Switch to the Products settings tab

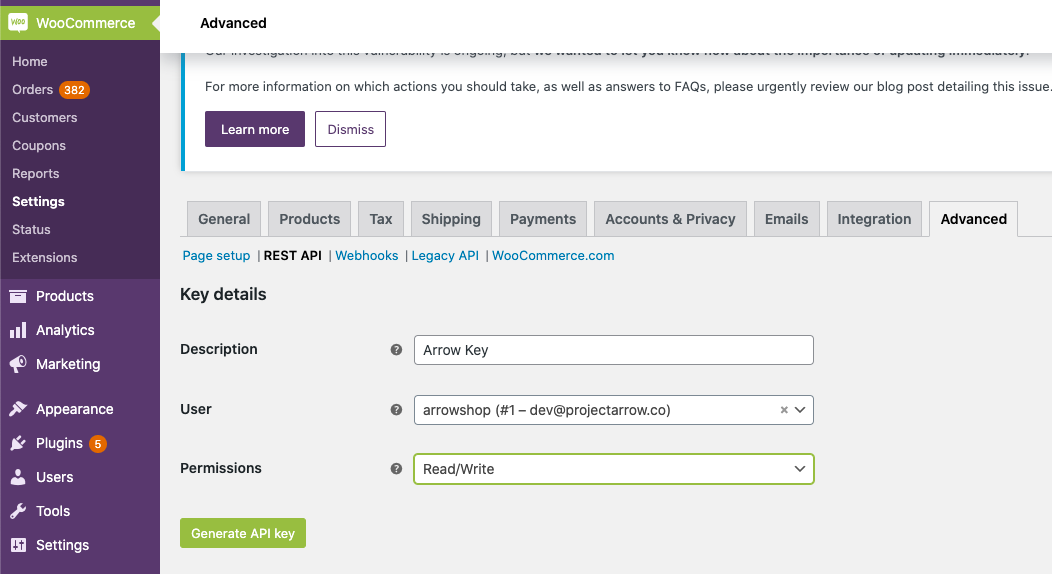pos(309,219)
